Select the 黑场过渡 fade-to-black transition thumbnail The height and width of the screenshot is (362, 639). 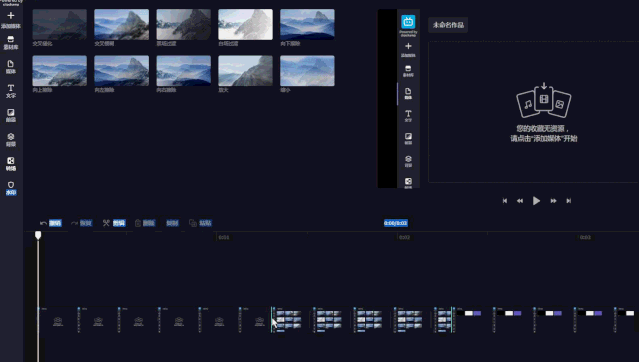point(183,24)
